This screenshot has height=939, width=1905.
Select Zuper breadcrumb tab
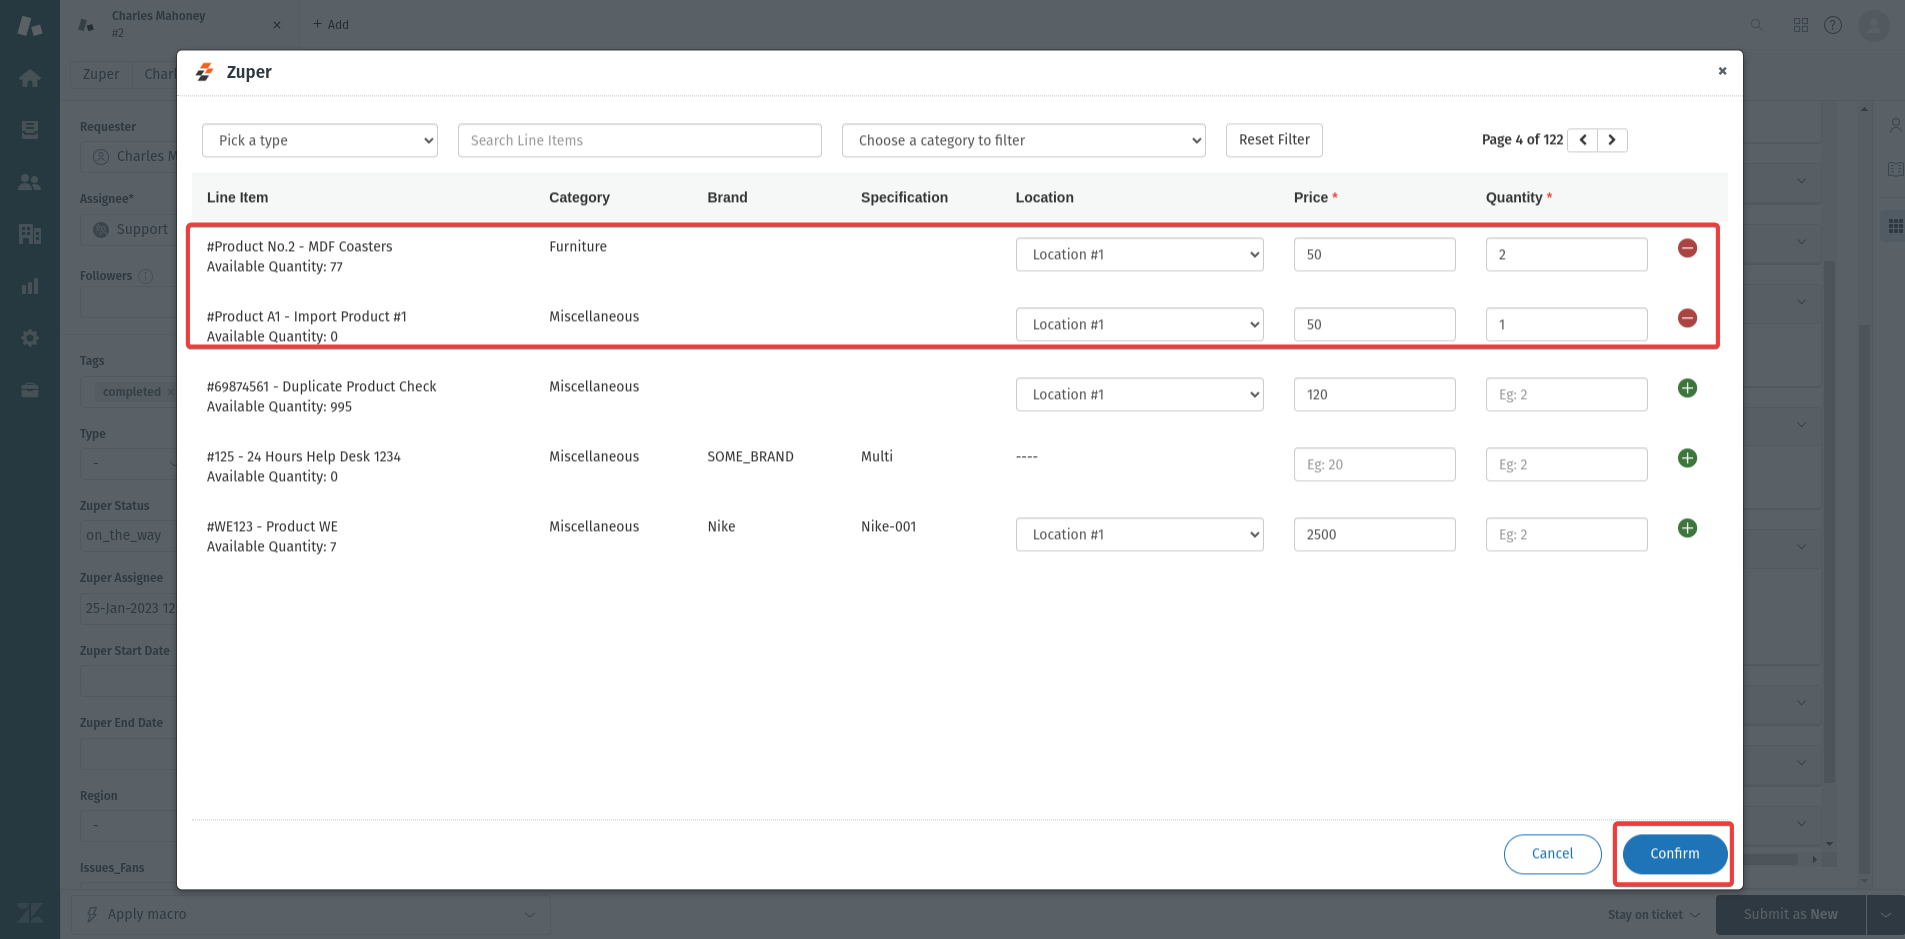(100, 74)
